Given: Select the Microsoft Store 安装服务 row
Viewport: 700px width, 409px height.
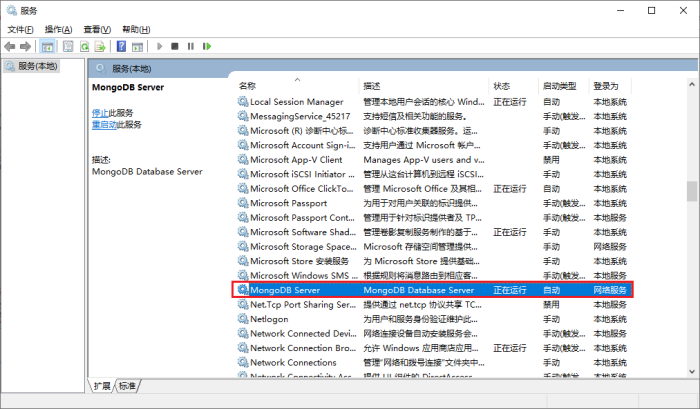Looking at the screenshot, I should click(x=299, y=261).
